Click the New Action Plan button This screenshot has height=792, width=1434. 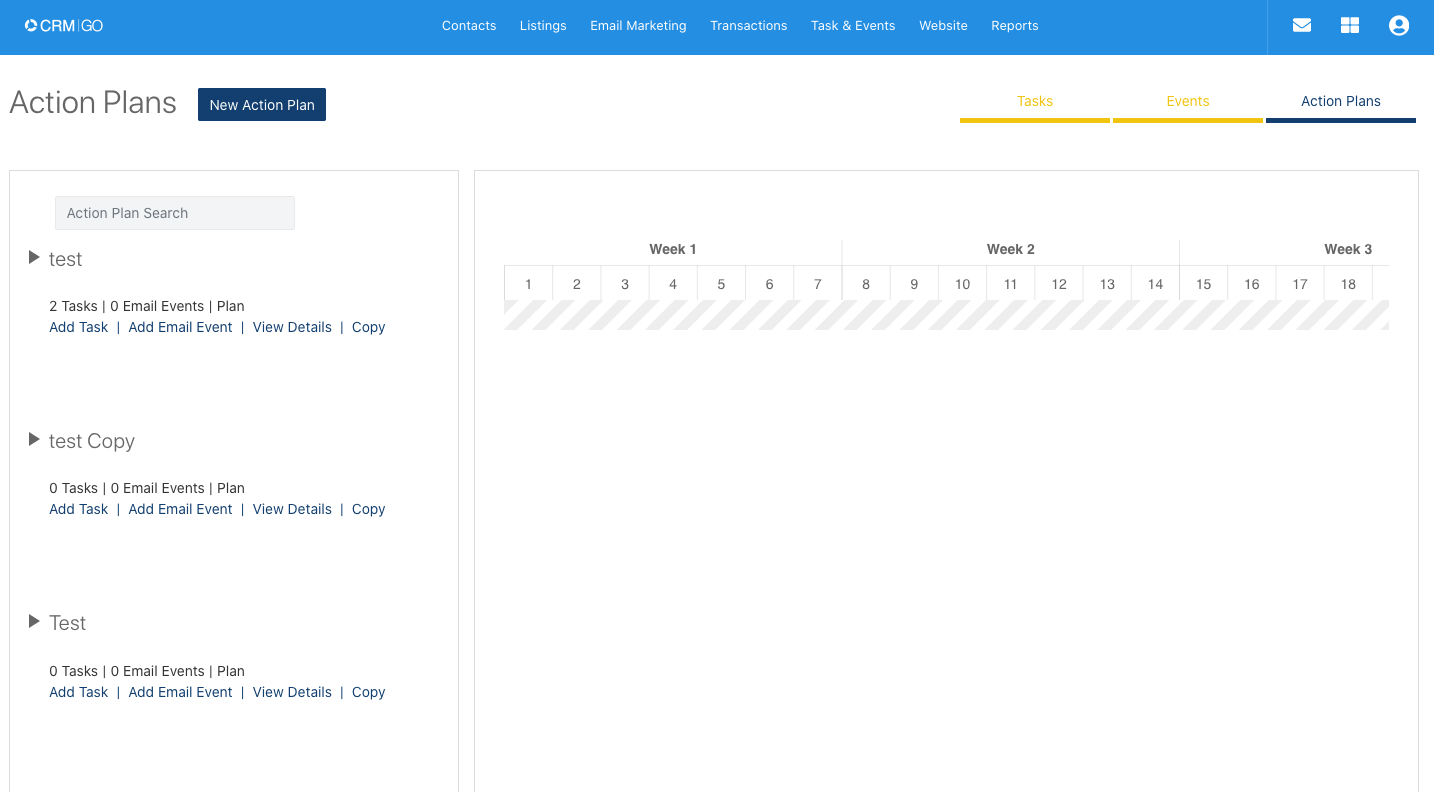tap(262, 105)
